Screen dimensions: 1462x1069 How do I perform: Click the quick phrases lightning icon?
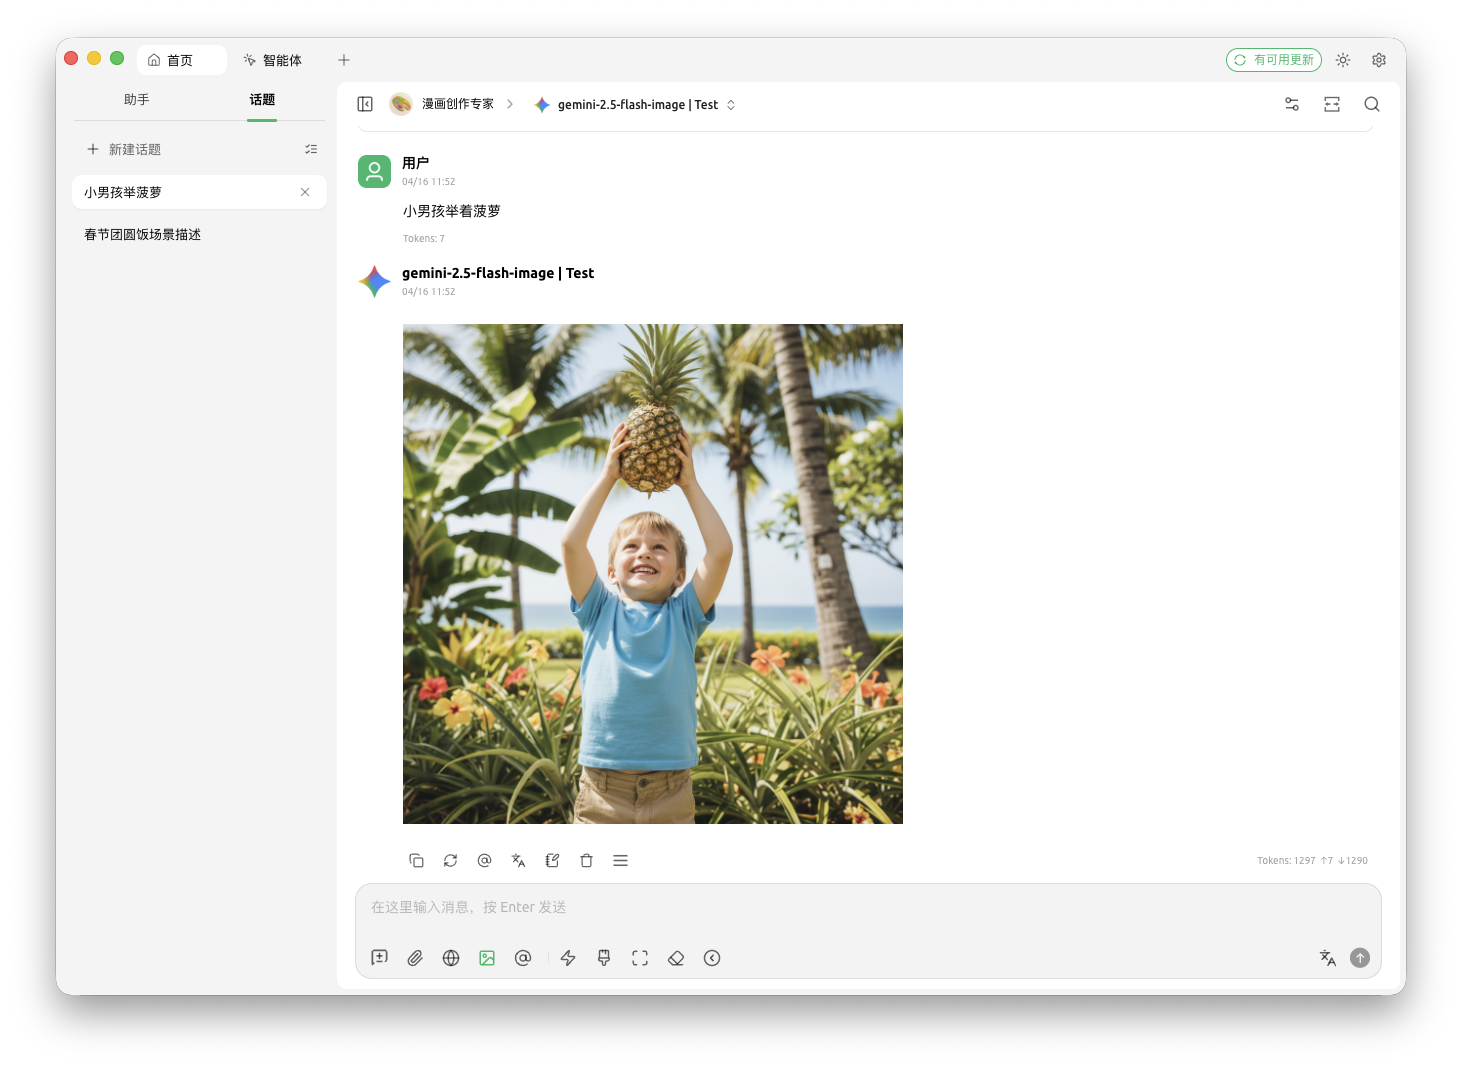568,958
